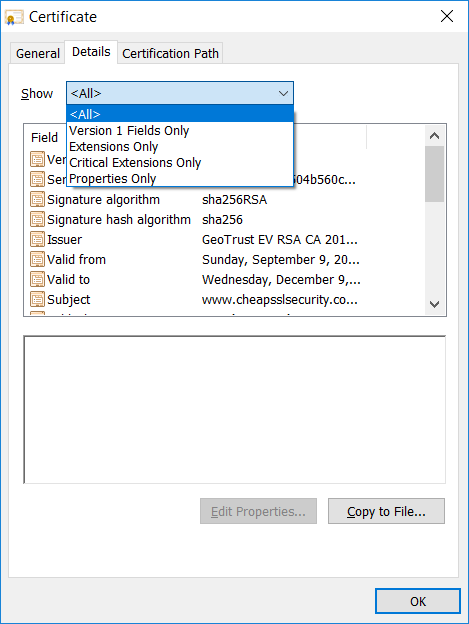This screenshot has height=624, width=469.
Task: Click the Signature algorithm field icon
Action: pyautogui.click(x=37, y=199)
